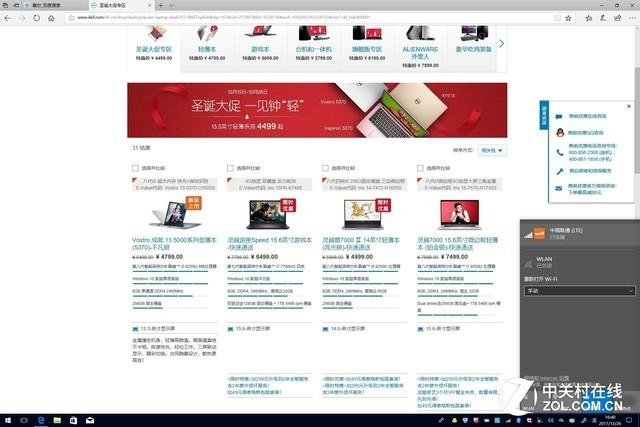Open Vostro 成就 13 5000 product link

(174, 244)
